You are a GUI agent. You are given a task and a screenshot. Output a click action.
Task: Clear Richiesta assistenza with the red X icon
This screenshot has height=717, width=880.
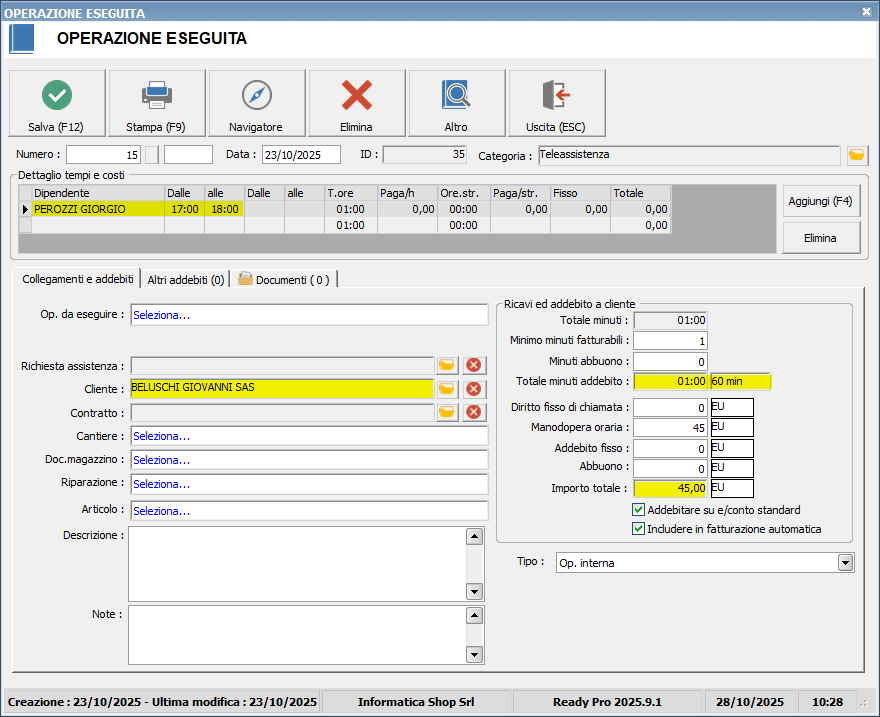[x=474, y=366]
